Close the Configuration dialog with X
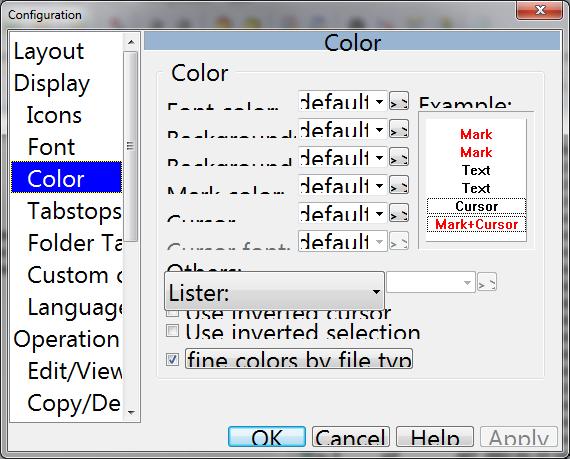This screenshot has height=459, width=570. point(539,10)
